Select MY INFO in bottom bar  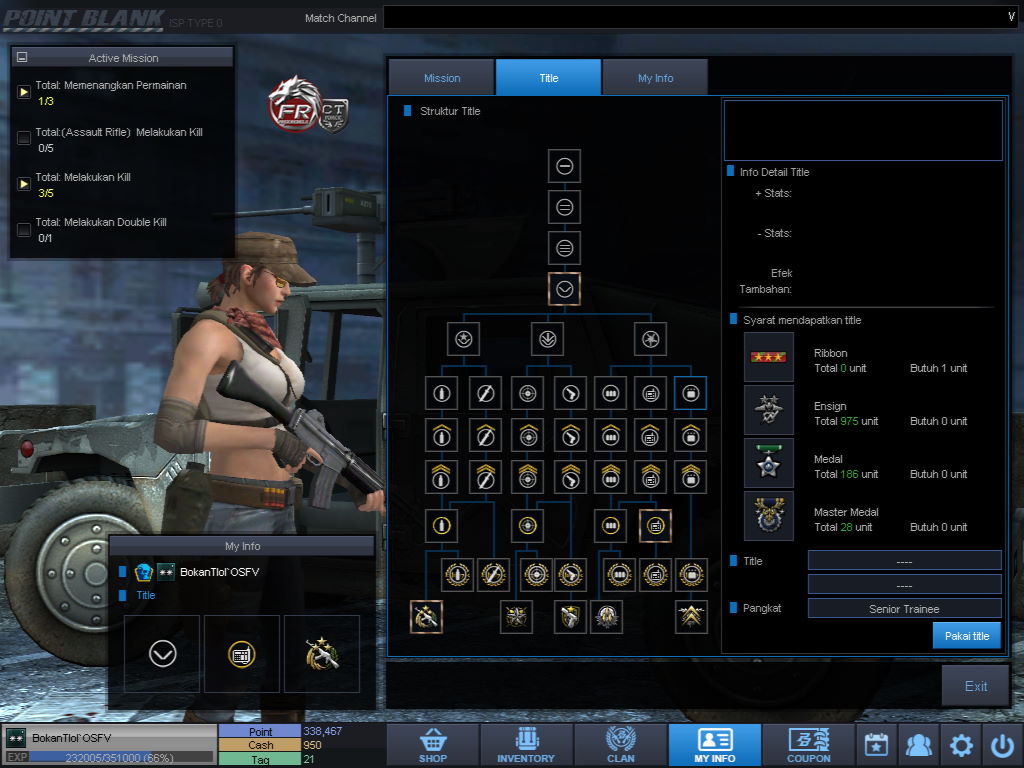pos(714,745)
